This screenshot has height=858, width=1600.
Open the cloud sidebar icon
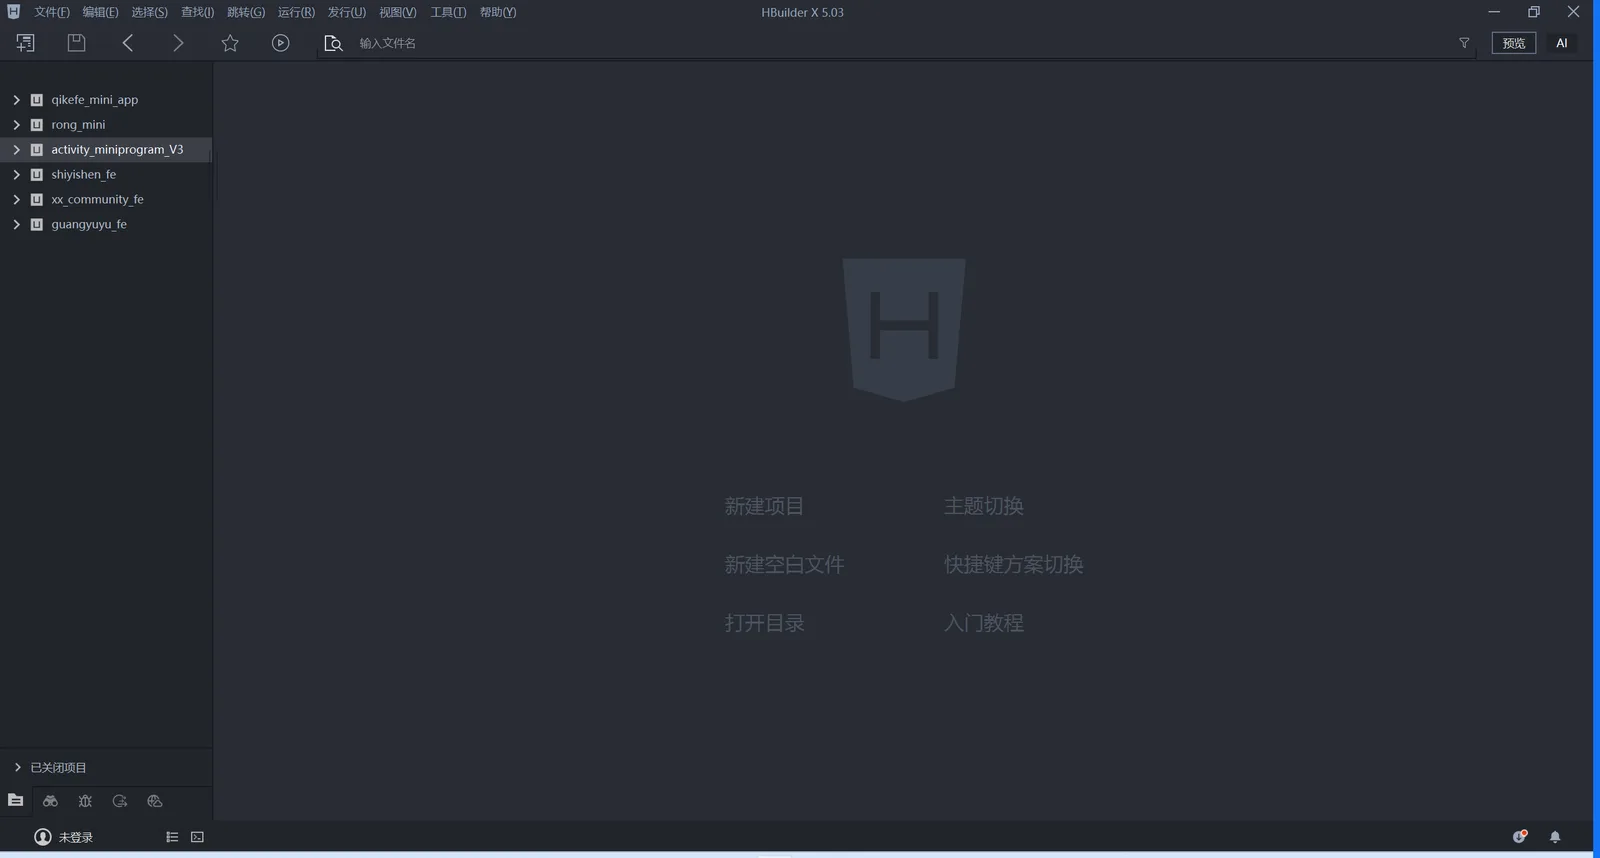(155, 801)
